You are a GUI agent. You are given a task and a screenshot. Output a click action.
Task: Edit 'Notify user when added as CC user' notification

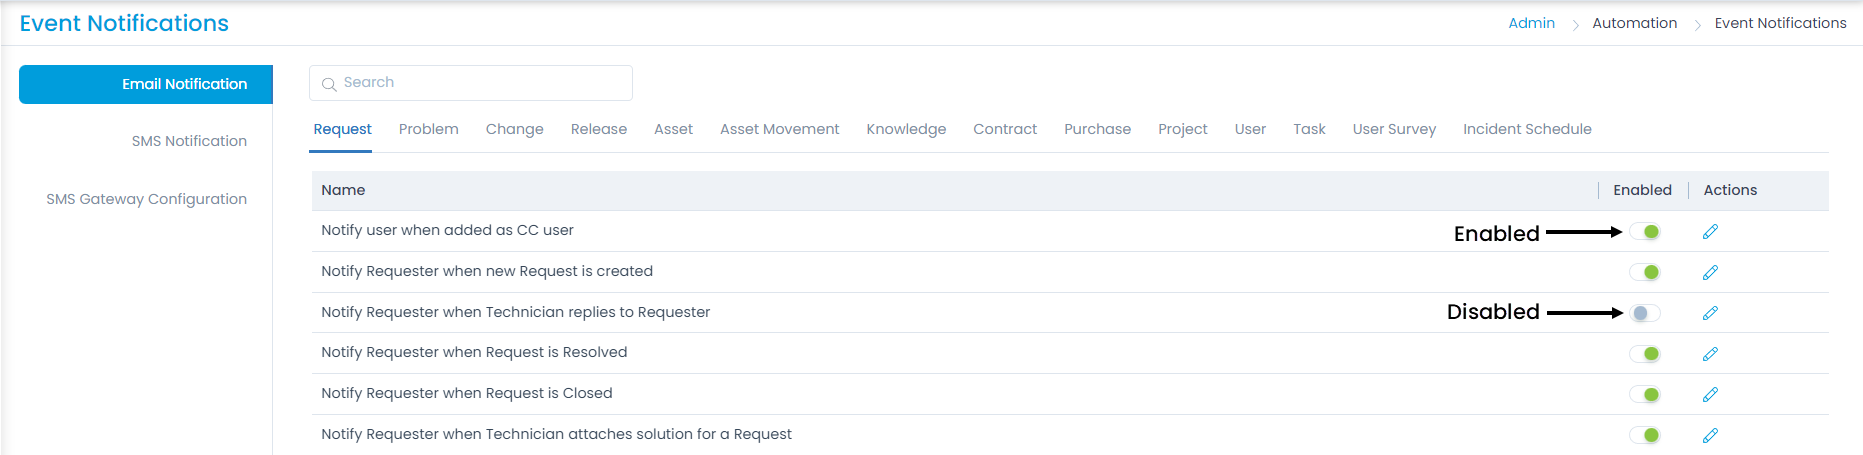tap(1710, 232)
